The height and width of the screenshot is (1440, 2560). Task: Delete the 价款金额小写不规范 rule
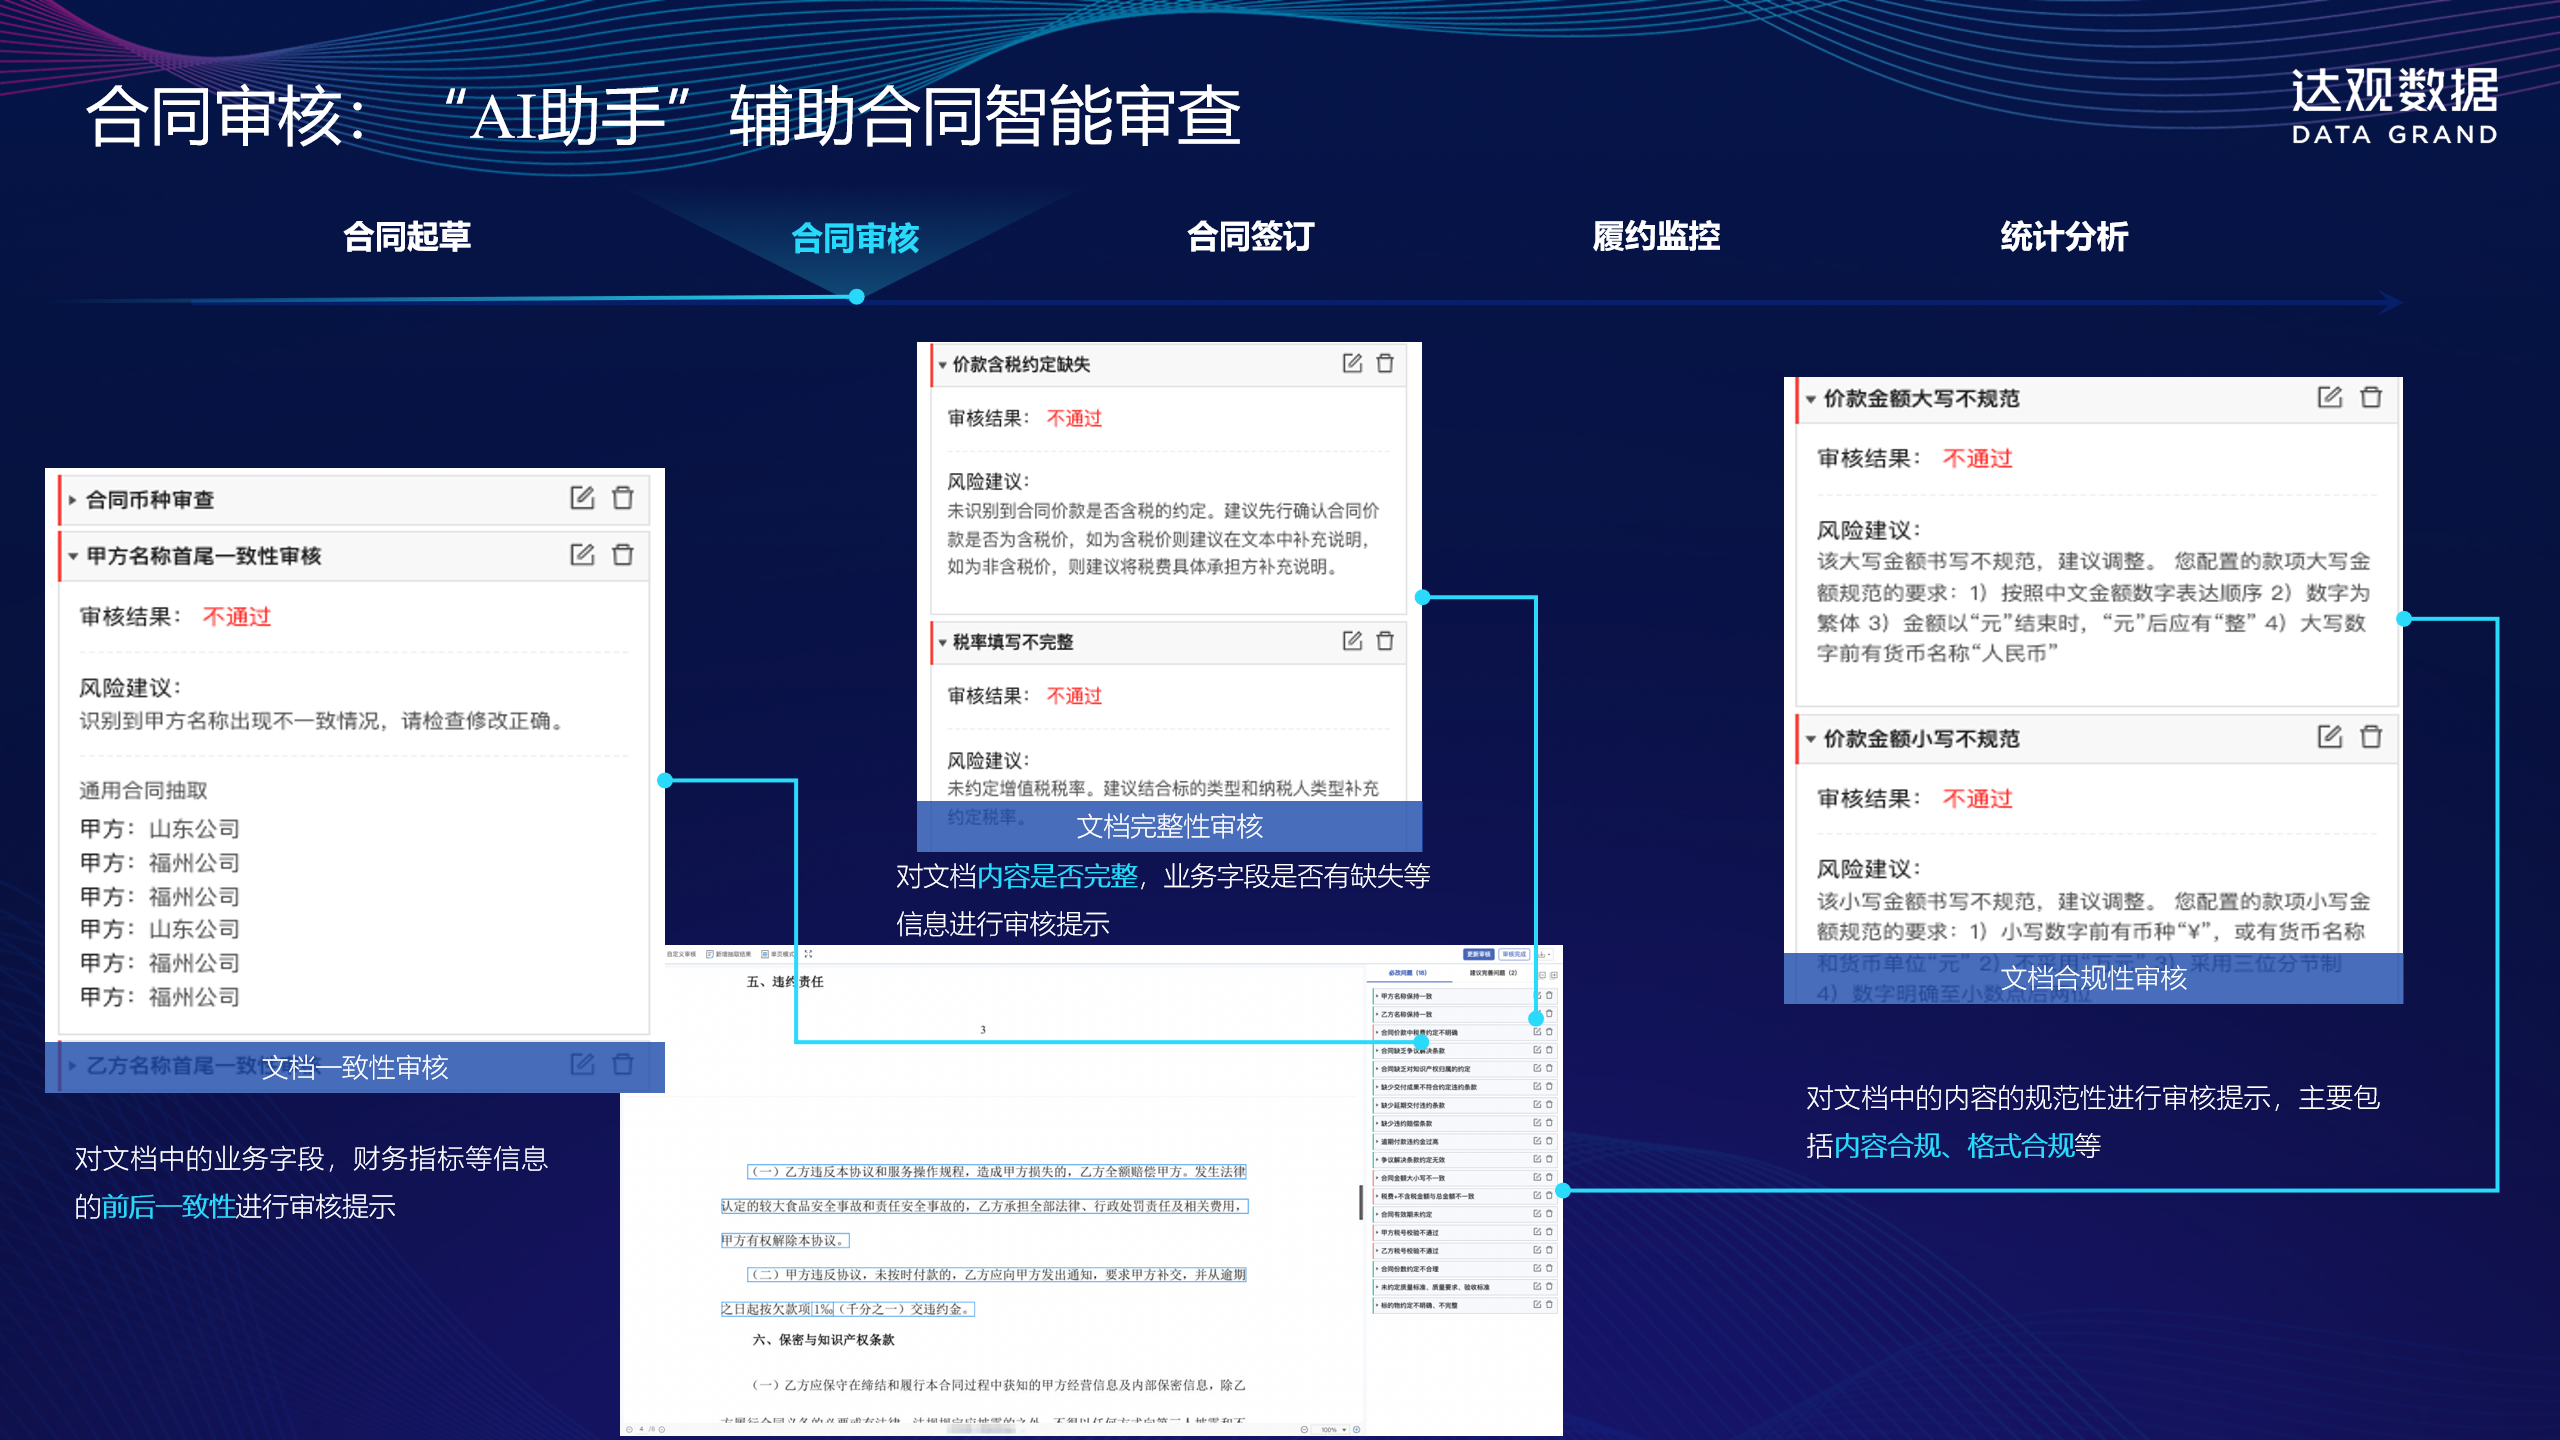[2371, 737]
